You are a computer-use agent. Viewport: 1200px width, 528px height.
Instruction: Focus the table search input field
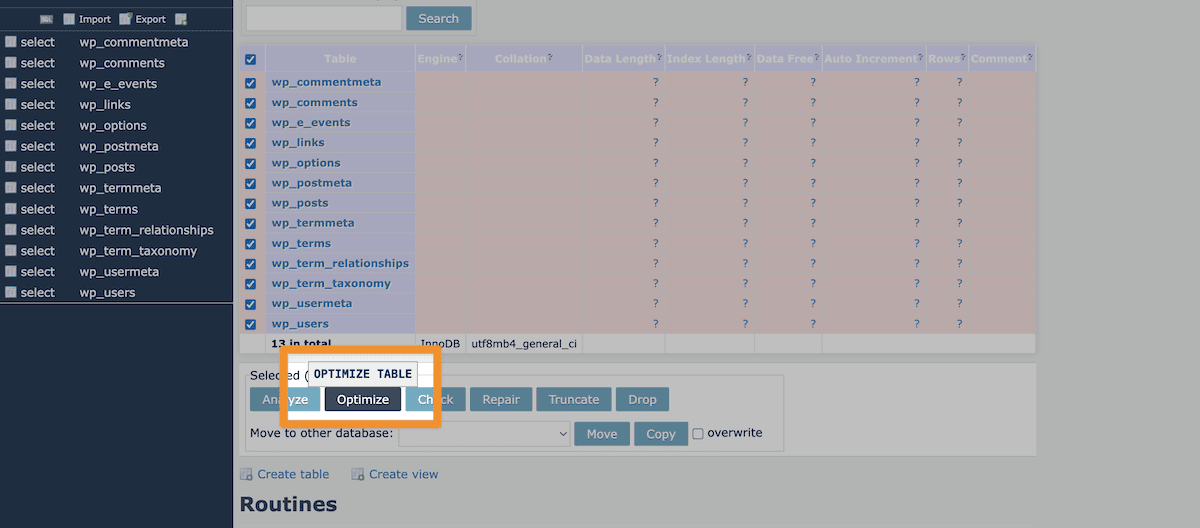(x=323, y=18)
